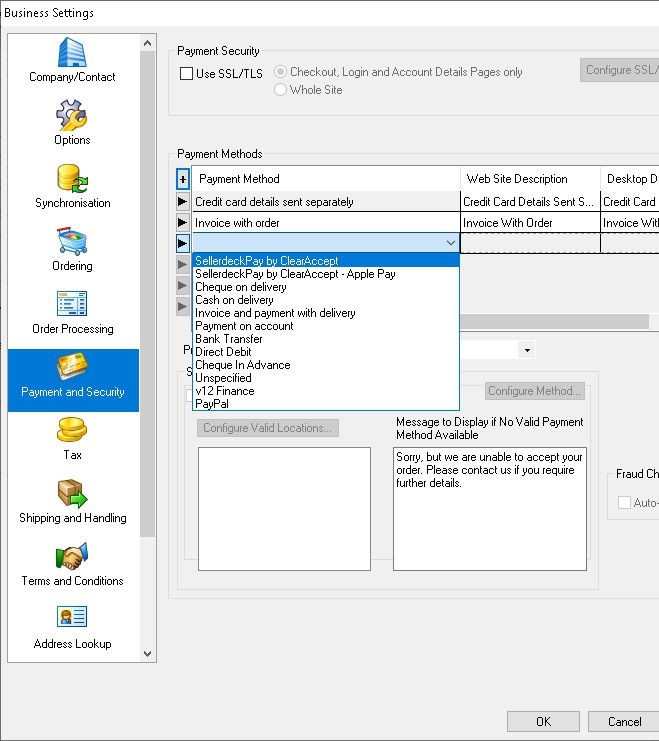
Task: Click the no valid payment message text box
Action: point(490,509)
